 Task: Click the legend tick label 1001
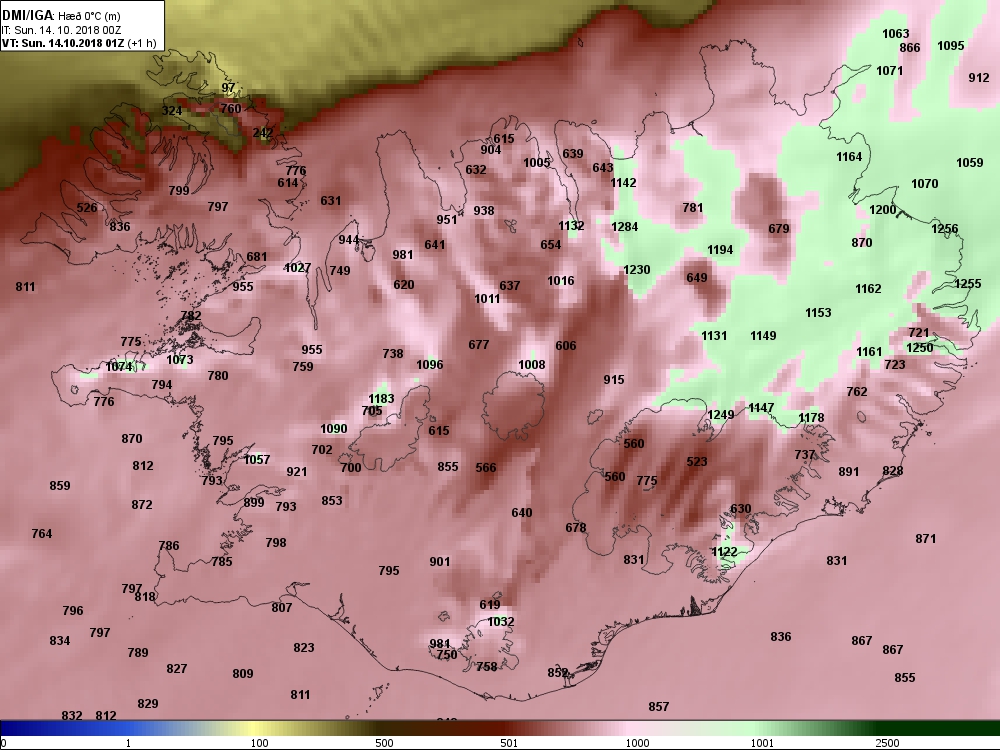(x=763, y=743)
